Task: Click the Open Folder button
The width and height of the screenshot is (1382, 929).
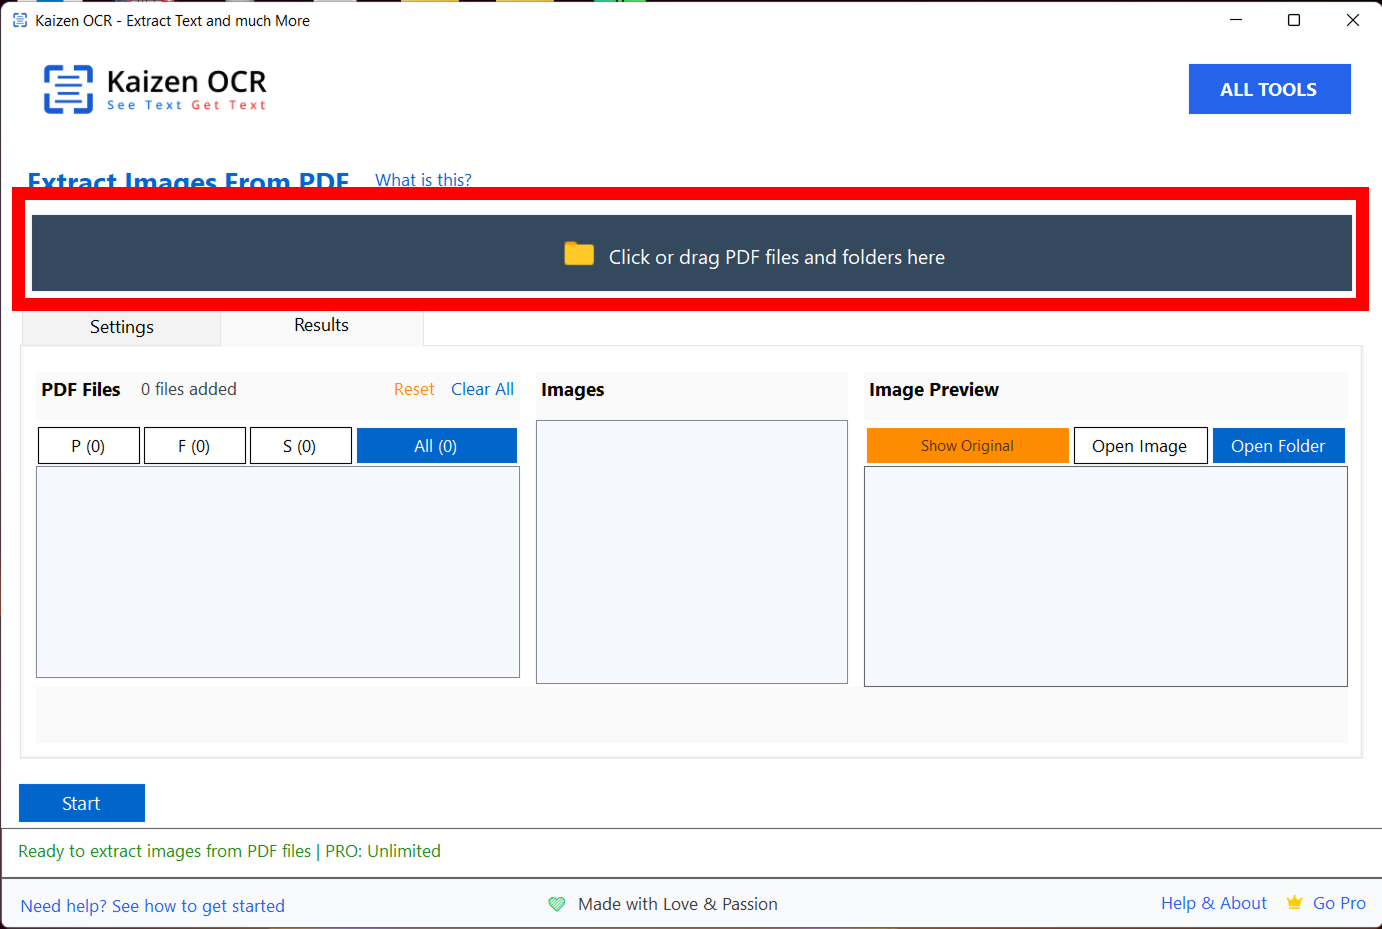Action: [1277, 446]
